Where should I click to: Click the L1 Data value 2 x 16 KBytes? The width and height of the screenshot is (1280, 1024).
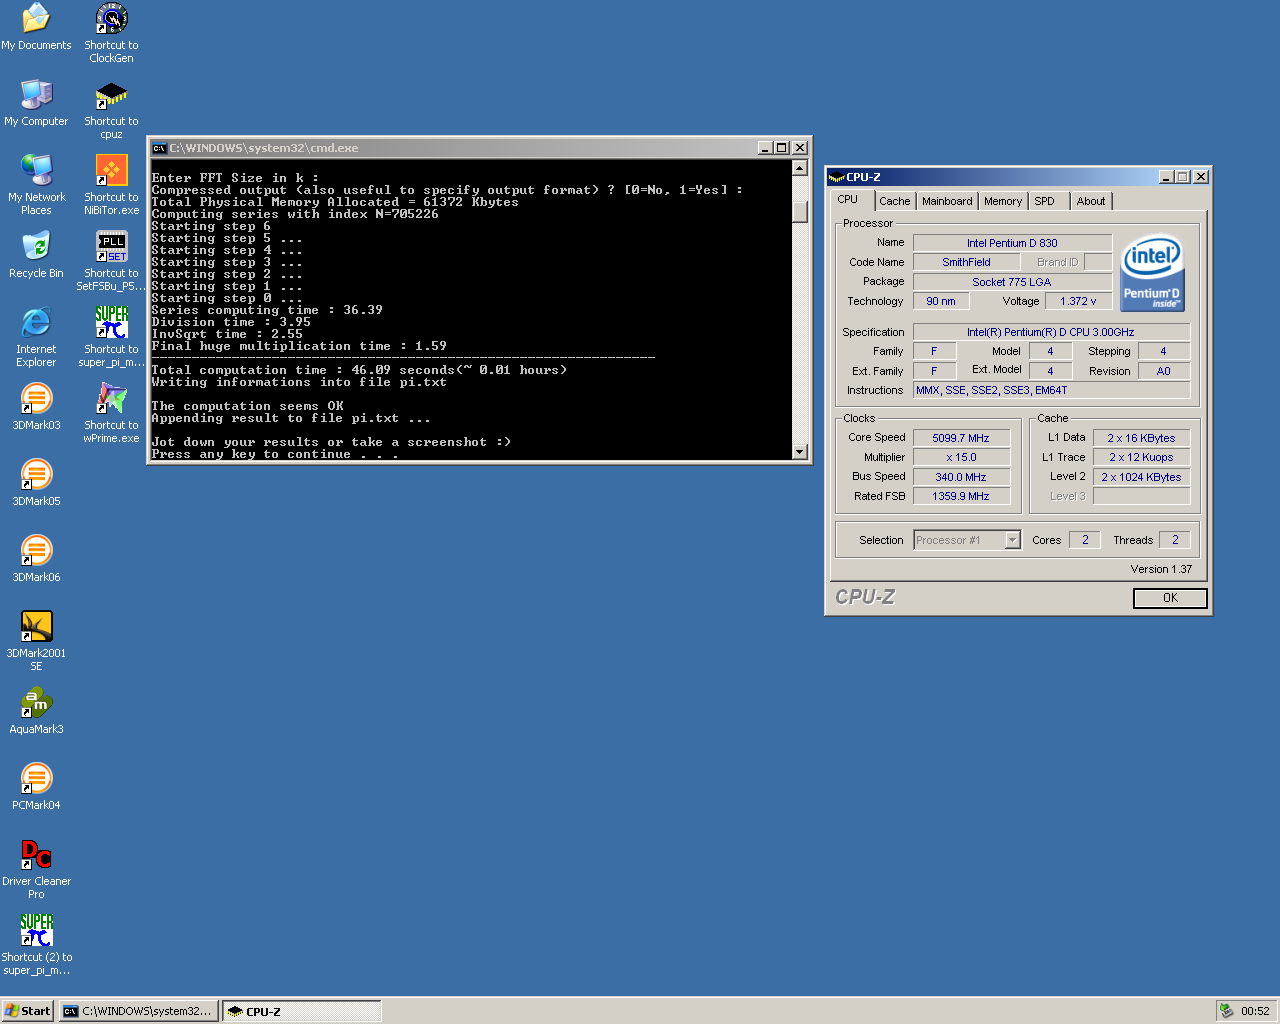[1141, 438]
